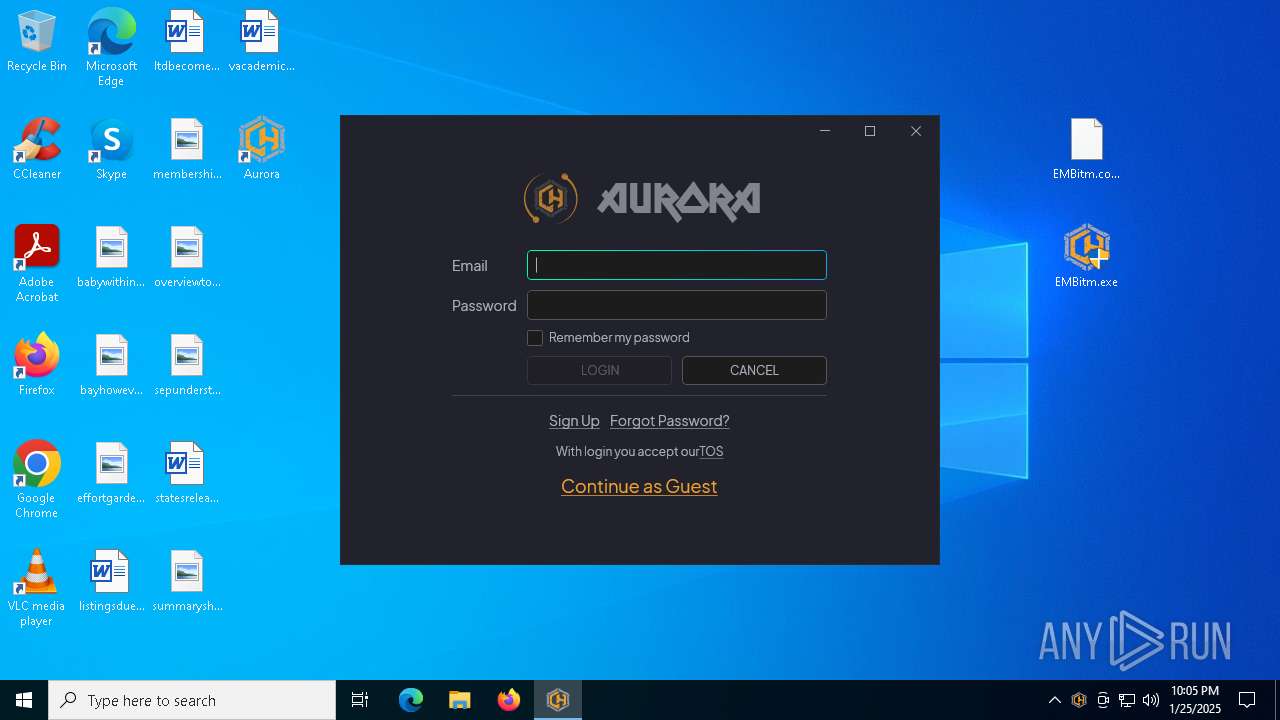The height and width of the screenshot is (720, 1280).
Task: Select the vacademic Word document icon
Action: click(x=261, y=42)
